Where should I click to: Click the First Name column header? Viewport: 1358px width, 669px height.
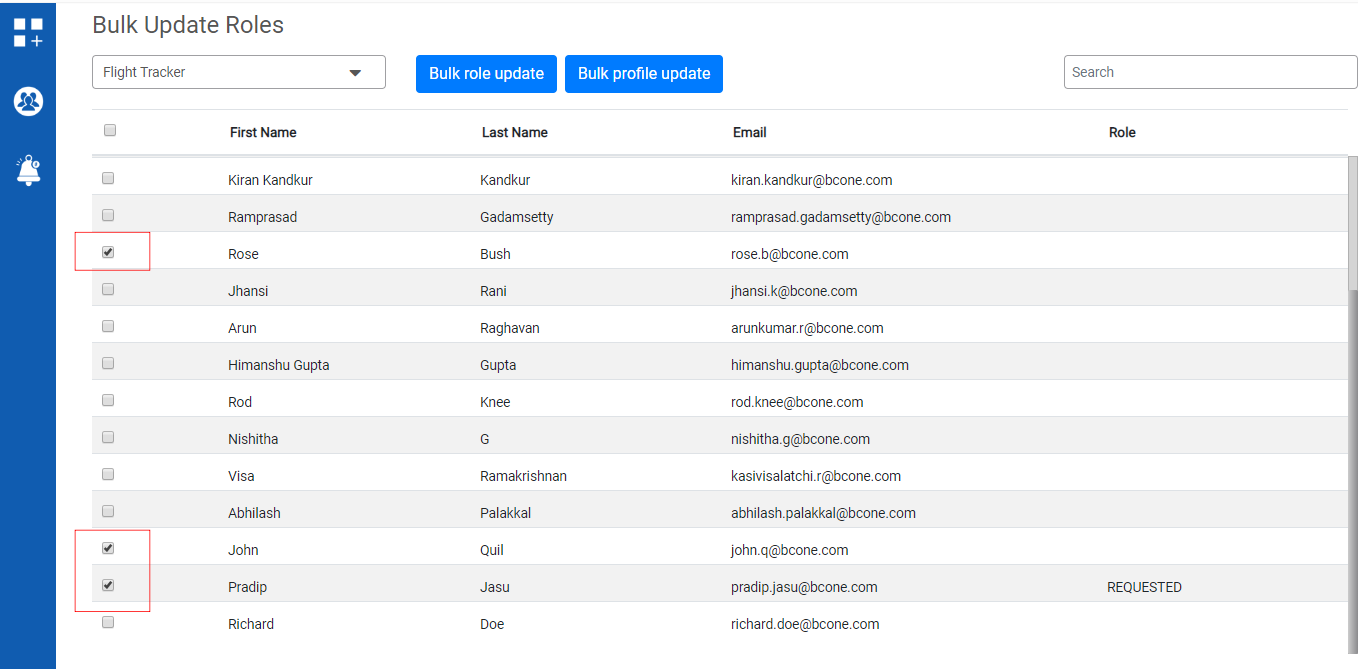tap(263, 132)
